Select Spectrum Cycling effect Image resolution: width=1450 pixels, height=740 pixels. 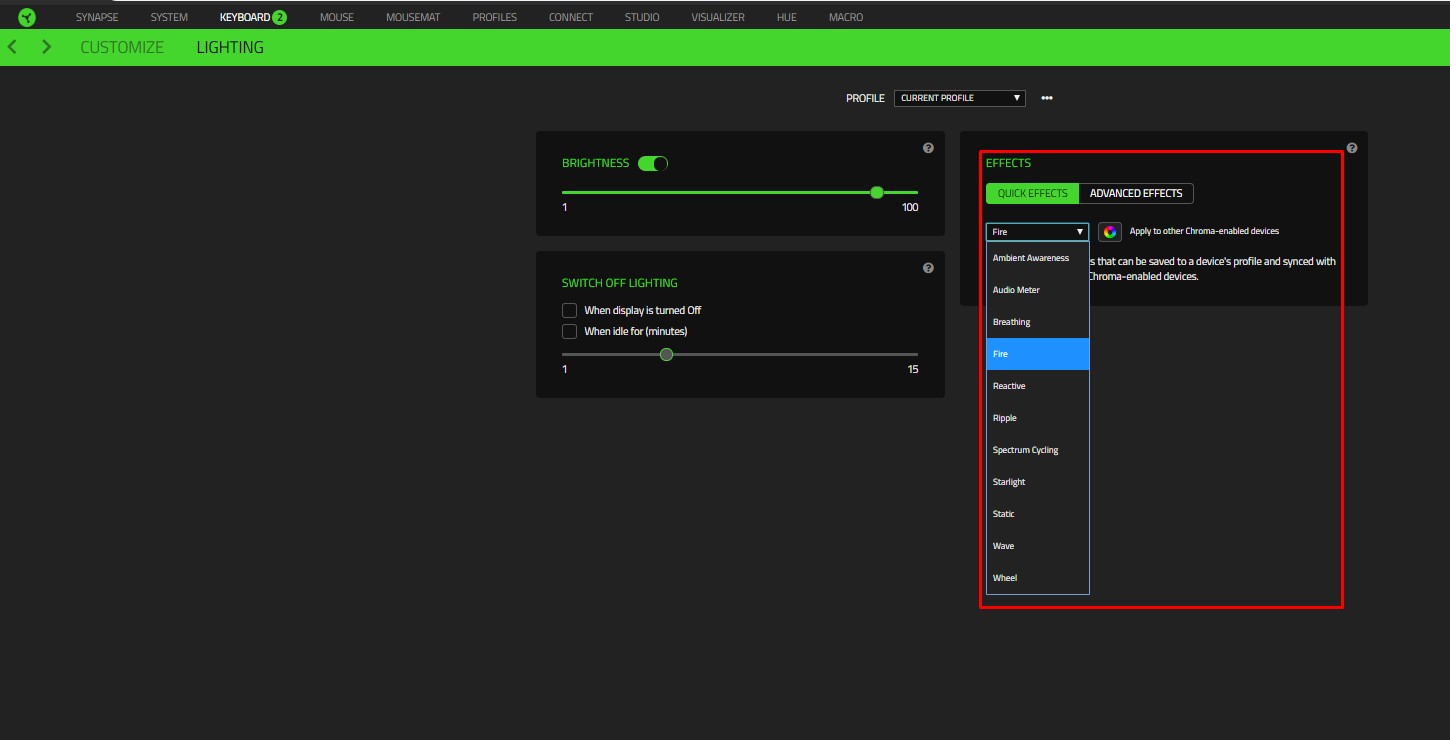tap(1038, 450)
